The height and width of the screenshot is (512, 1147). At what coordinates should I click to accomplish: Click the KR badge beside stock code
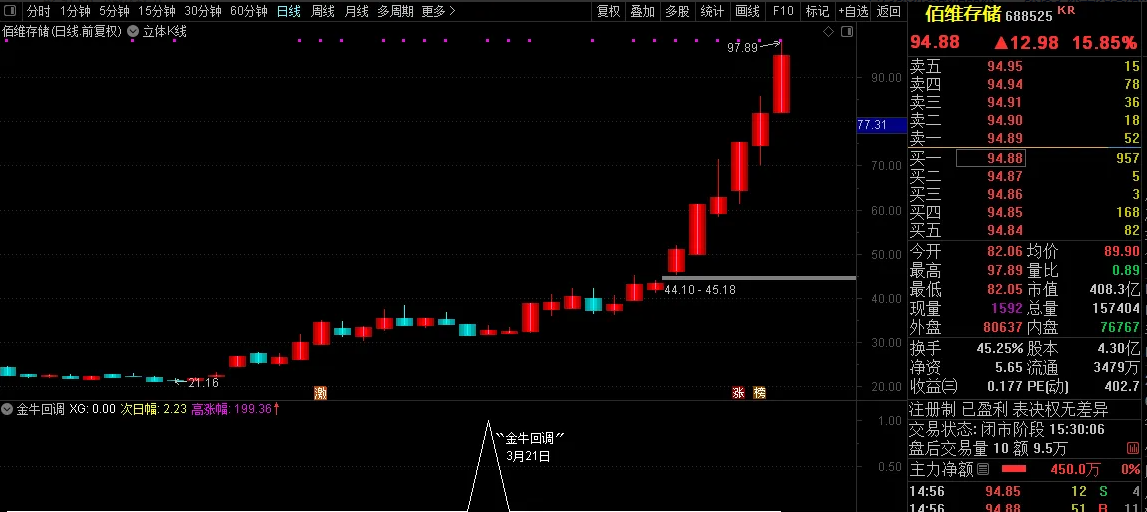1066,11
